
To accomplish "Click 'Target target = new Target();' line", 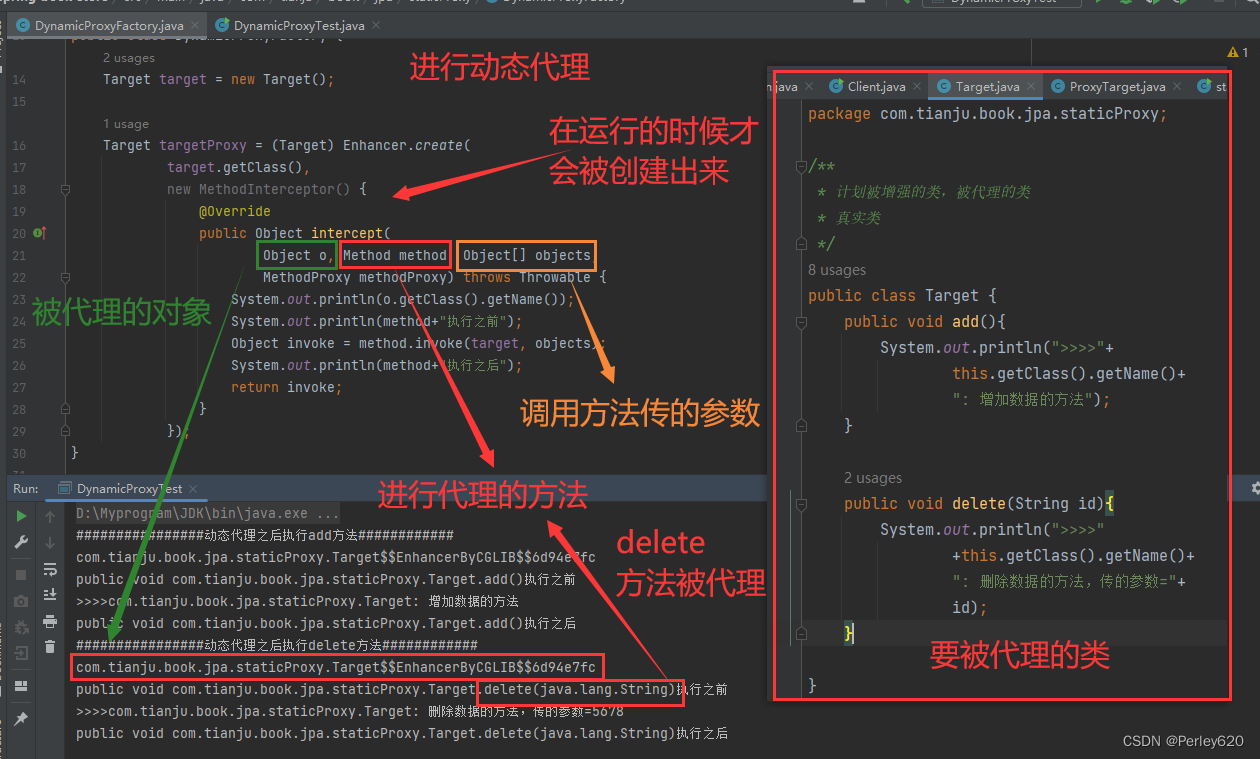I will click(218, 79).
